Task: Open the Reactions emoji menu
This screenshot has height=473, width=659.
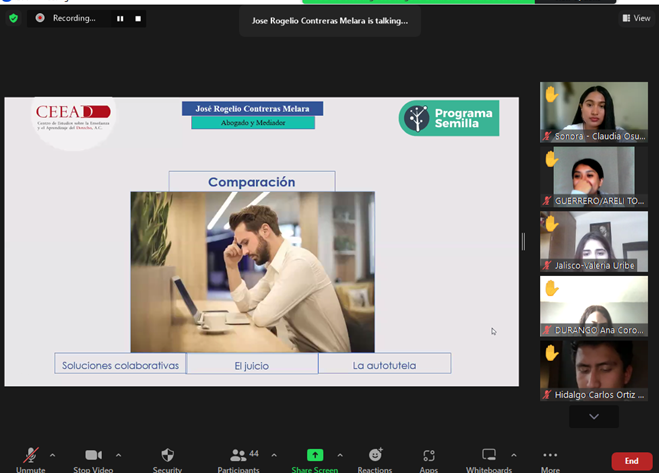Action: [x=375, y=460]
